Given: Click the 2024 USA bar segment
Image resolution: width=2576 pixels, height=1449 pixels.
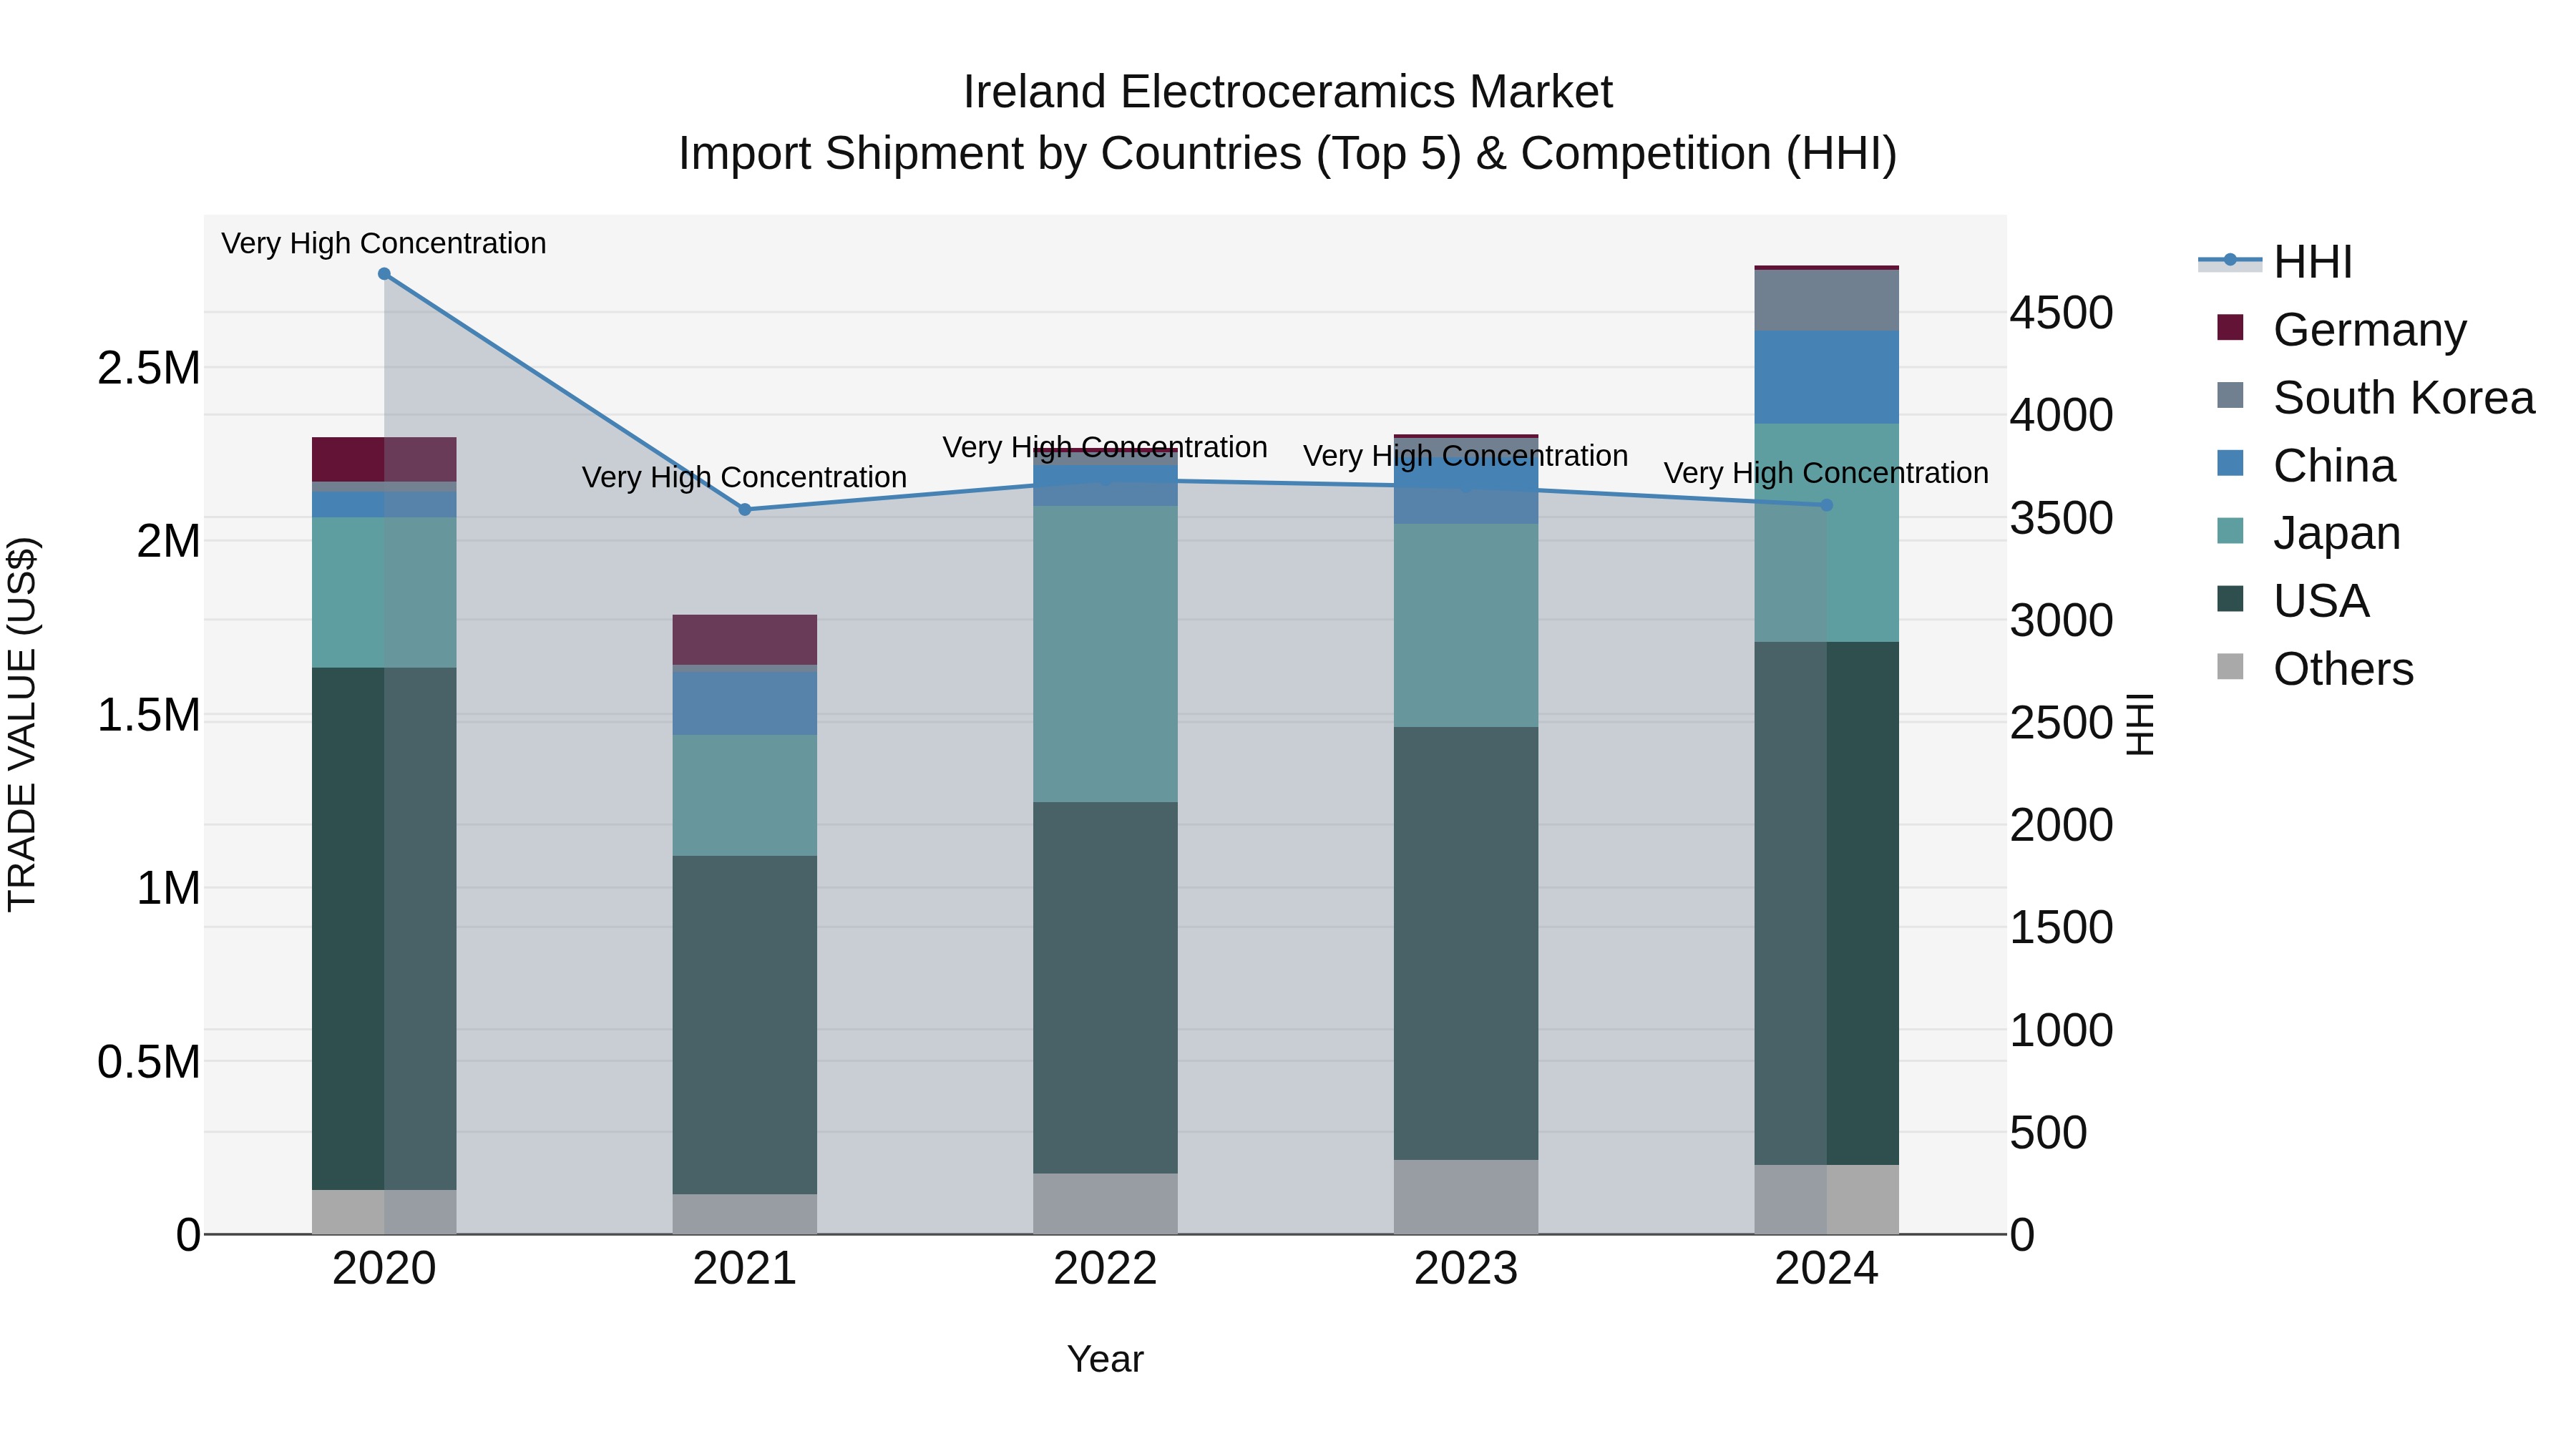Looking at the screenshot, I should click(1827, 903).
